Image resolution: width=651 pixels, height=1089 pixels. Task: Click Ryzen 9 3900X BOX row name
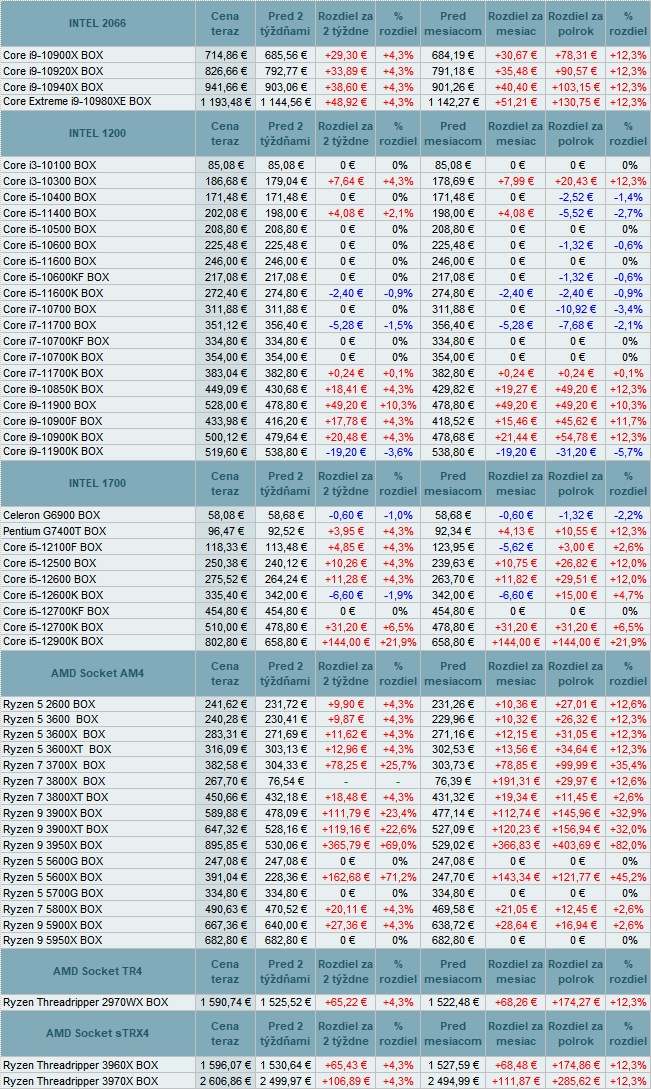point(52,813)
